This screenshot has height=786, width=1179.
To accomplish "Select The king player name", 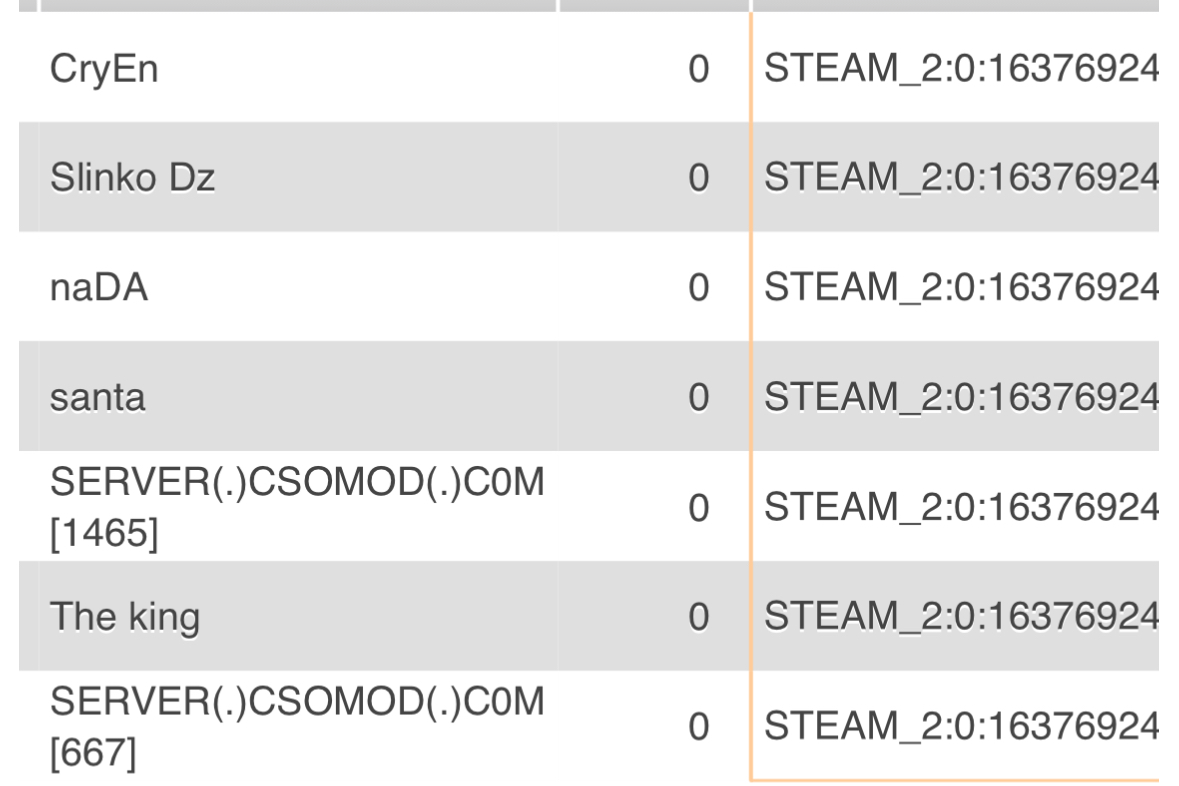I will pyautogui.click(x=125, y=618).
